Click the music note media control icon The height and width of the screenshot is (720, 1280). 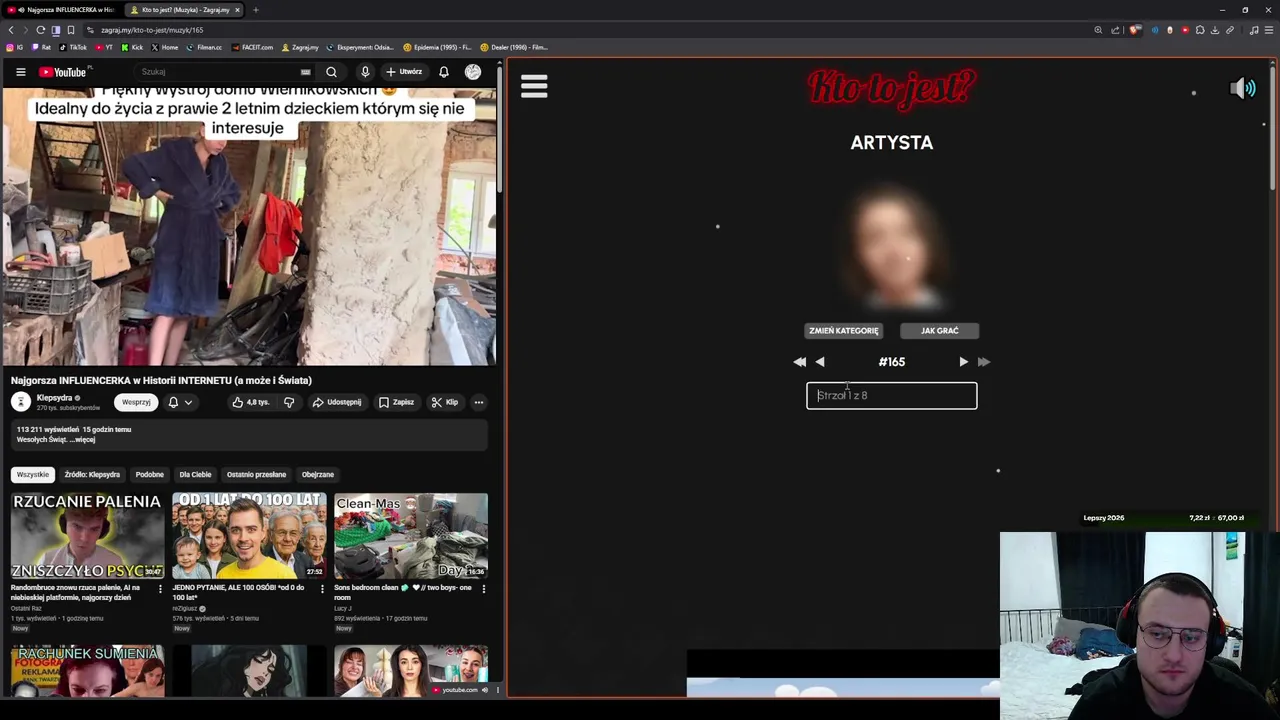click(x=1253, y=30)
